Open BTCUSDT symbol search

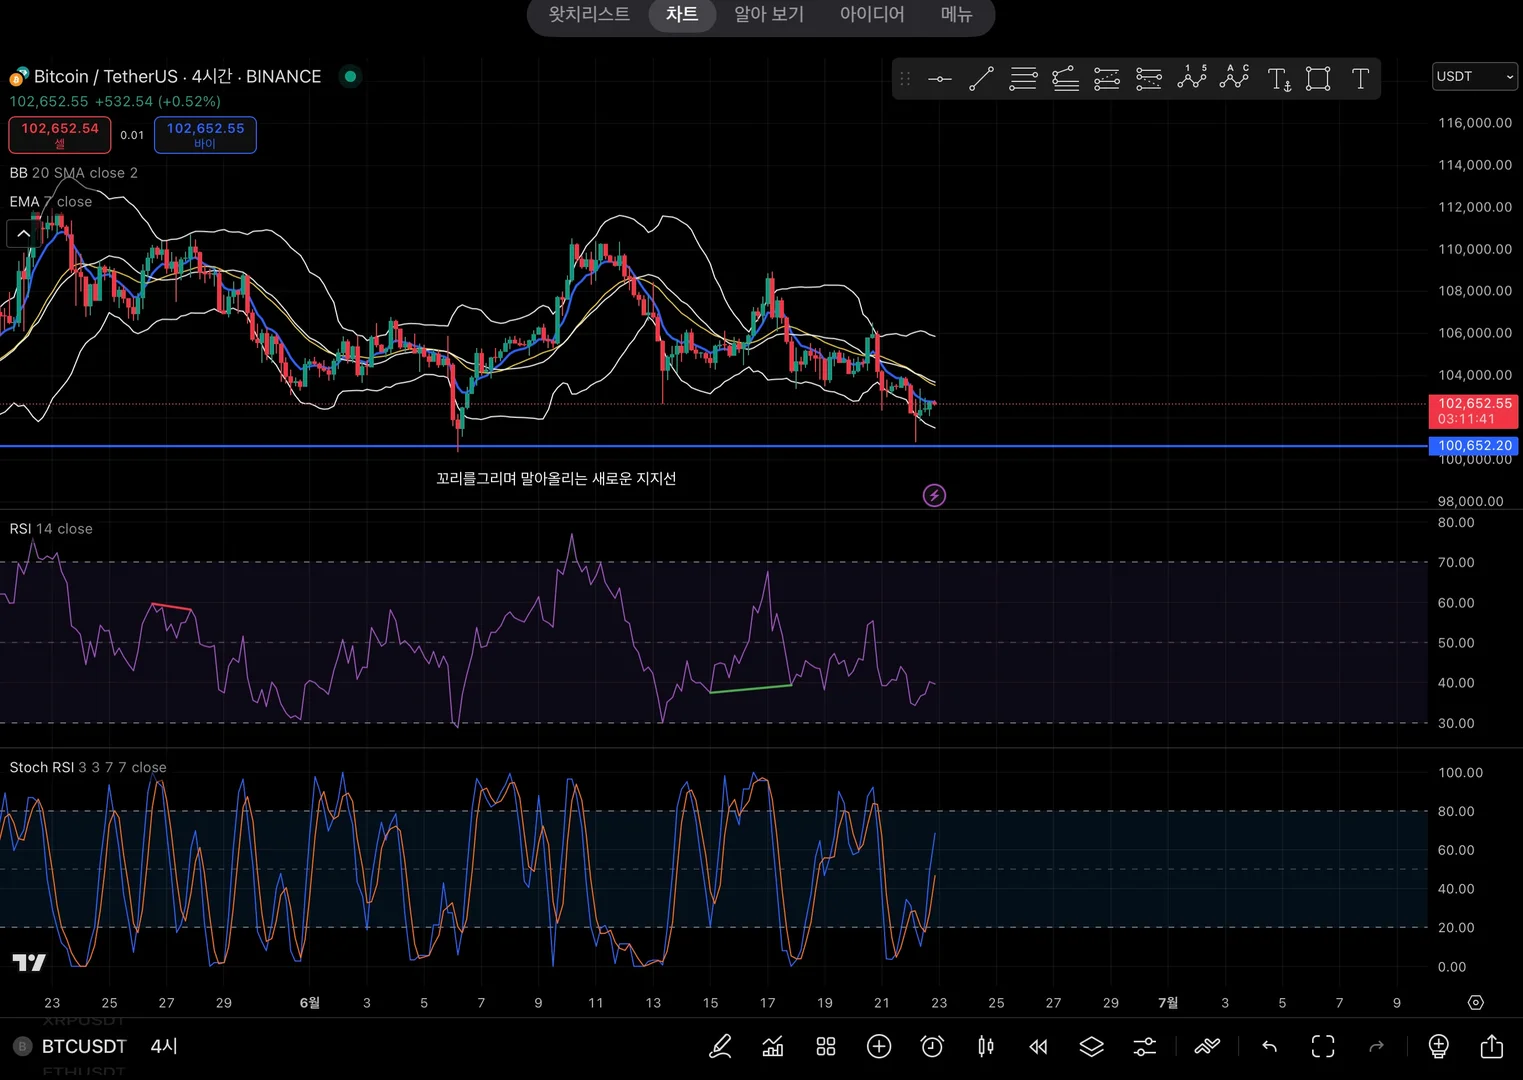click(x=83, y=1046)
